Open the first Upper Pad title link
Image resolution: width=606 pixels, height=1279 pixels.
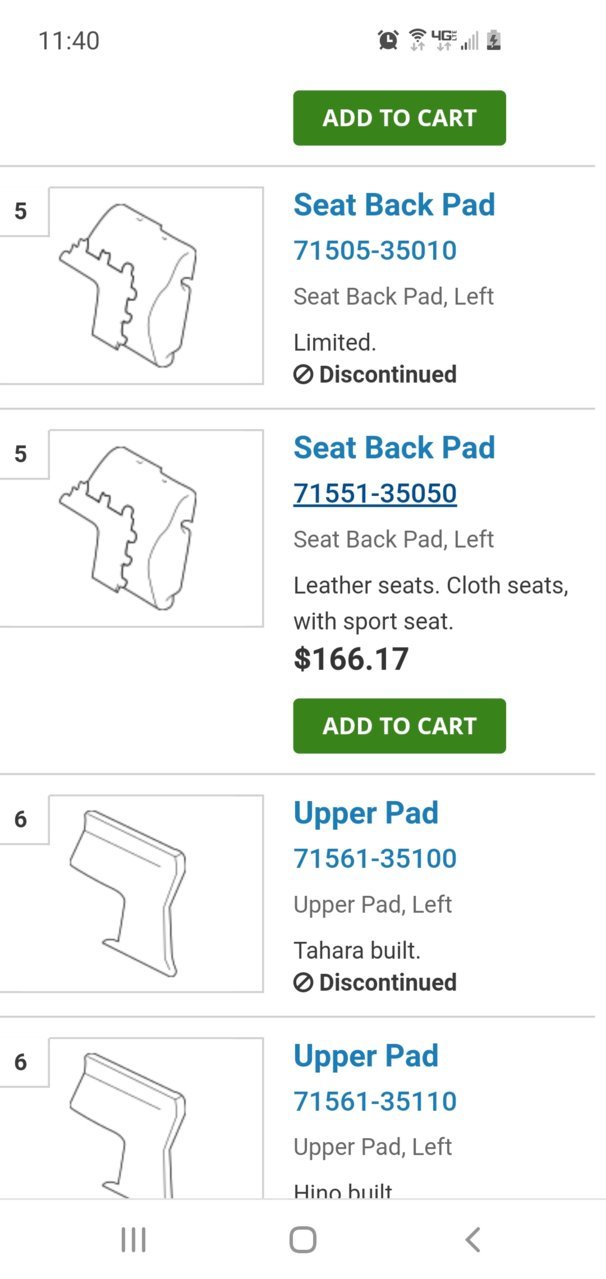[x=366, y=813]
